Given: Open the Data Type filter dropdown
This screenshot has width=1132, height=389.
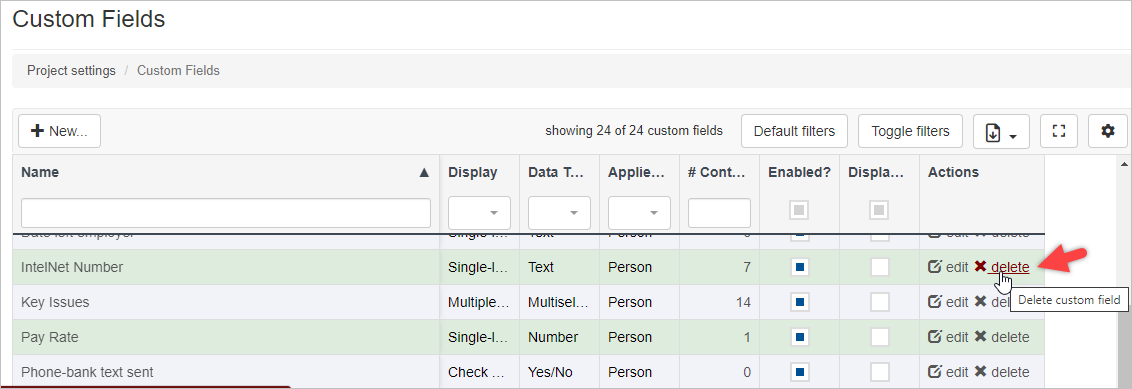Looking at the screenshot, I should tap(560, 213).
